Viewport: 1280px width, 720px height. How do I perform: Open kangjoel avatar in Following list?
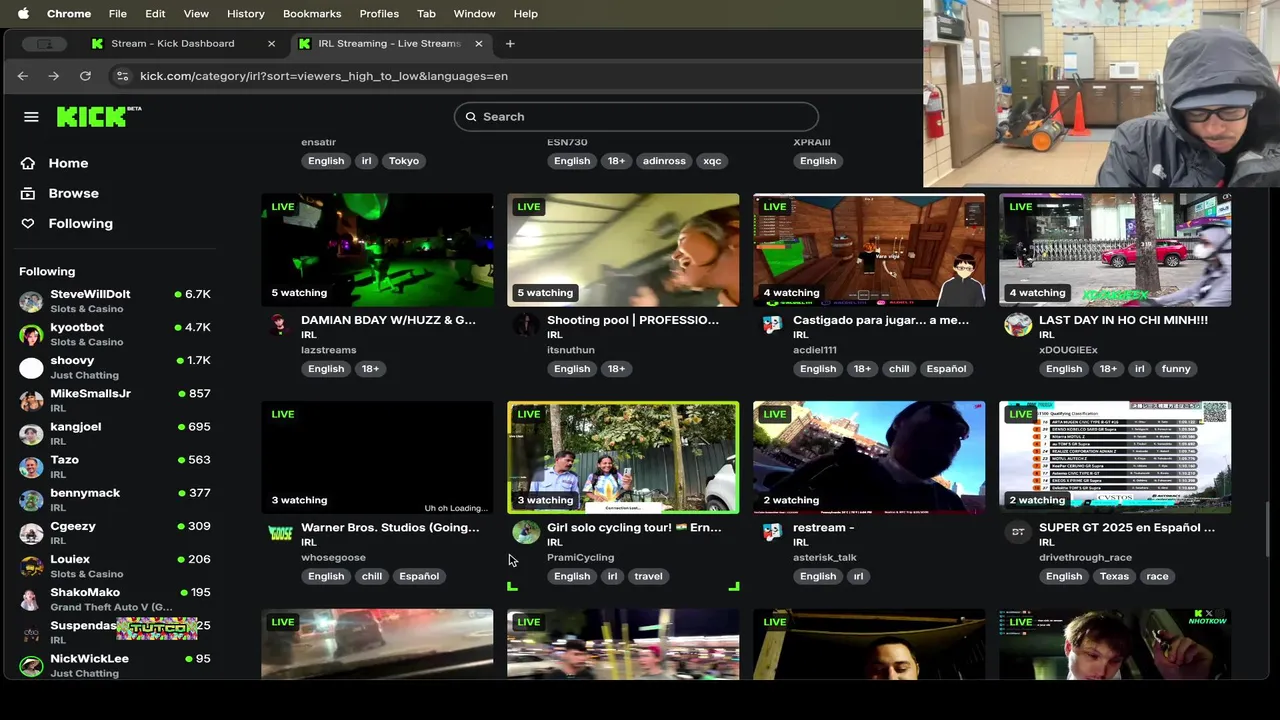pos(32,433)
